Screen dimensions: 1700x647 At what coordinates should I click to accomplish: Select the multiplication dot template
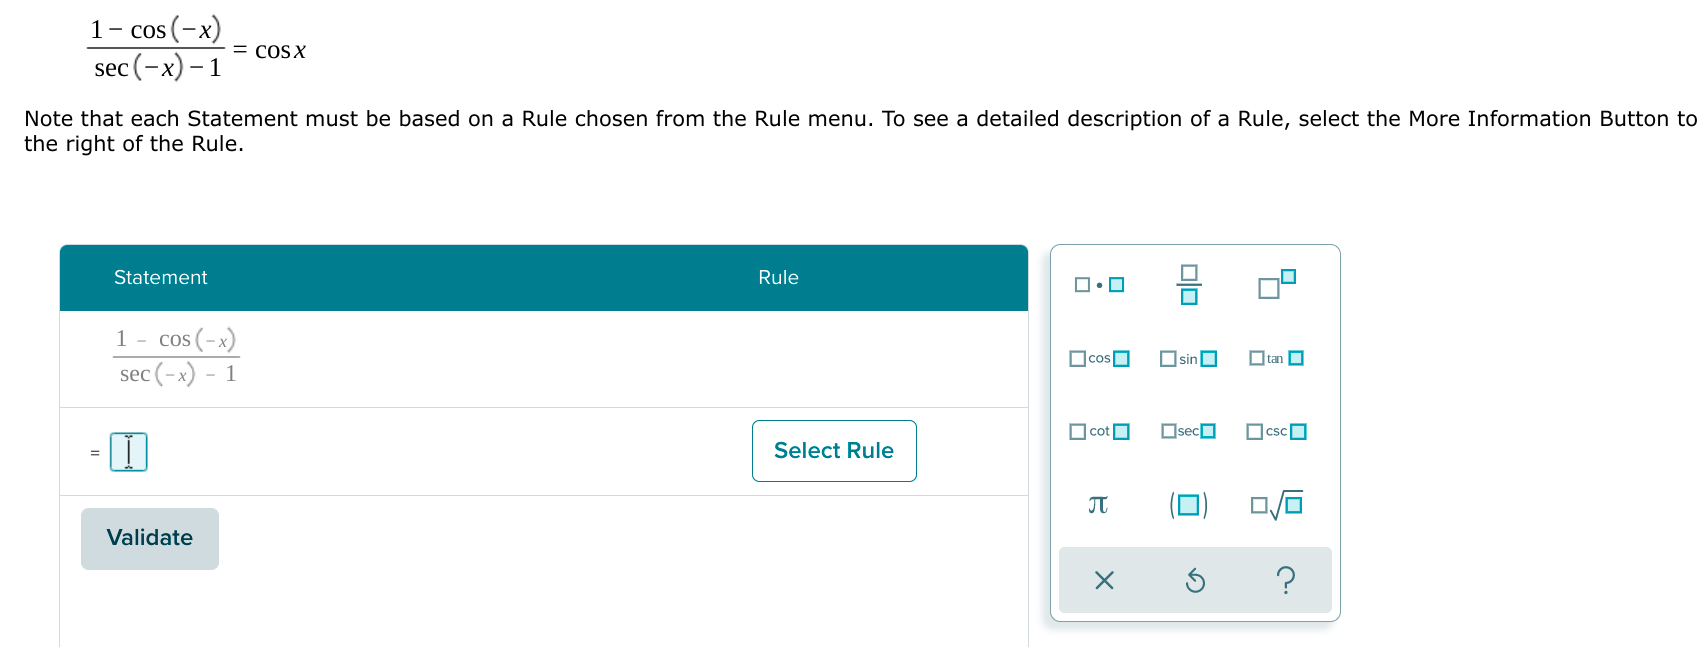tap(1098, 284)
